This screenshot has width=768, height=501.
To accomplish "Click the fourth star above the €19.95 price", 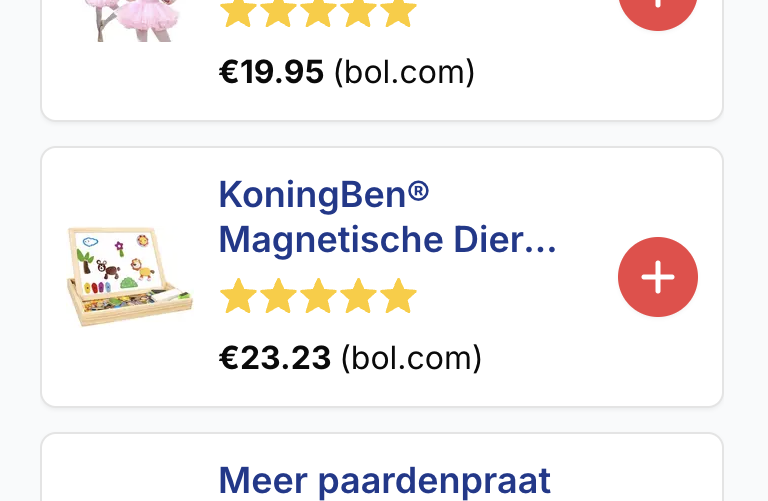I will 358,13.
